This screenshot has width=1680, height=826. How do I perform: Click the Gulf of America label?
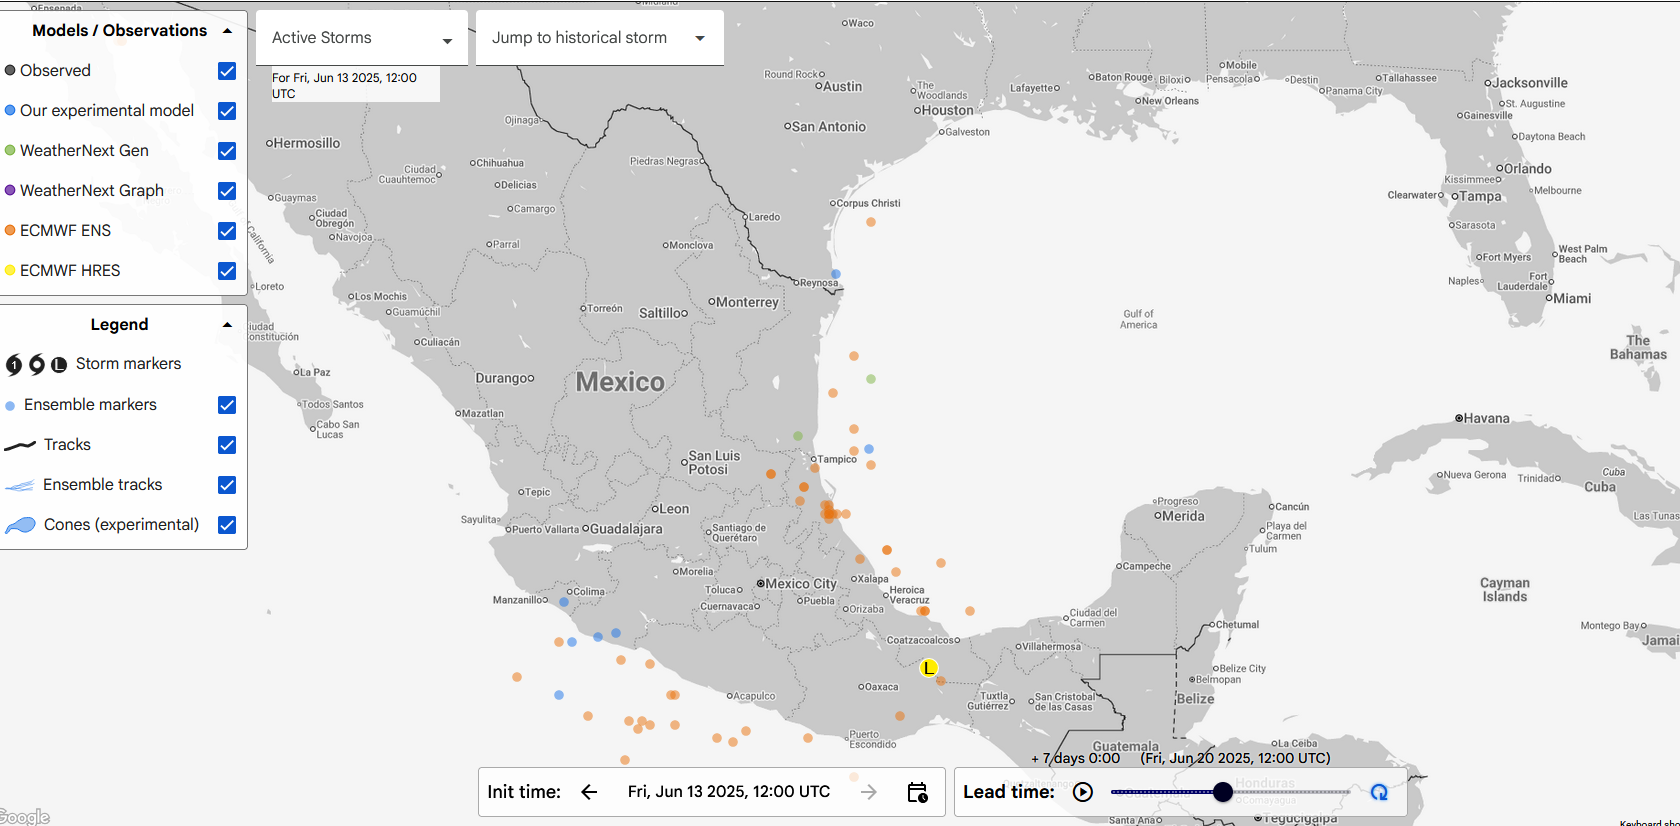(1138, 319)
